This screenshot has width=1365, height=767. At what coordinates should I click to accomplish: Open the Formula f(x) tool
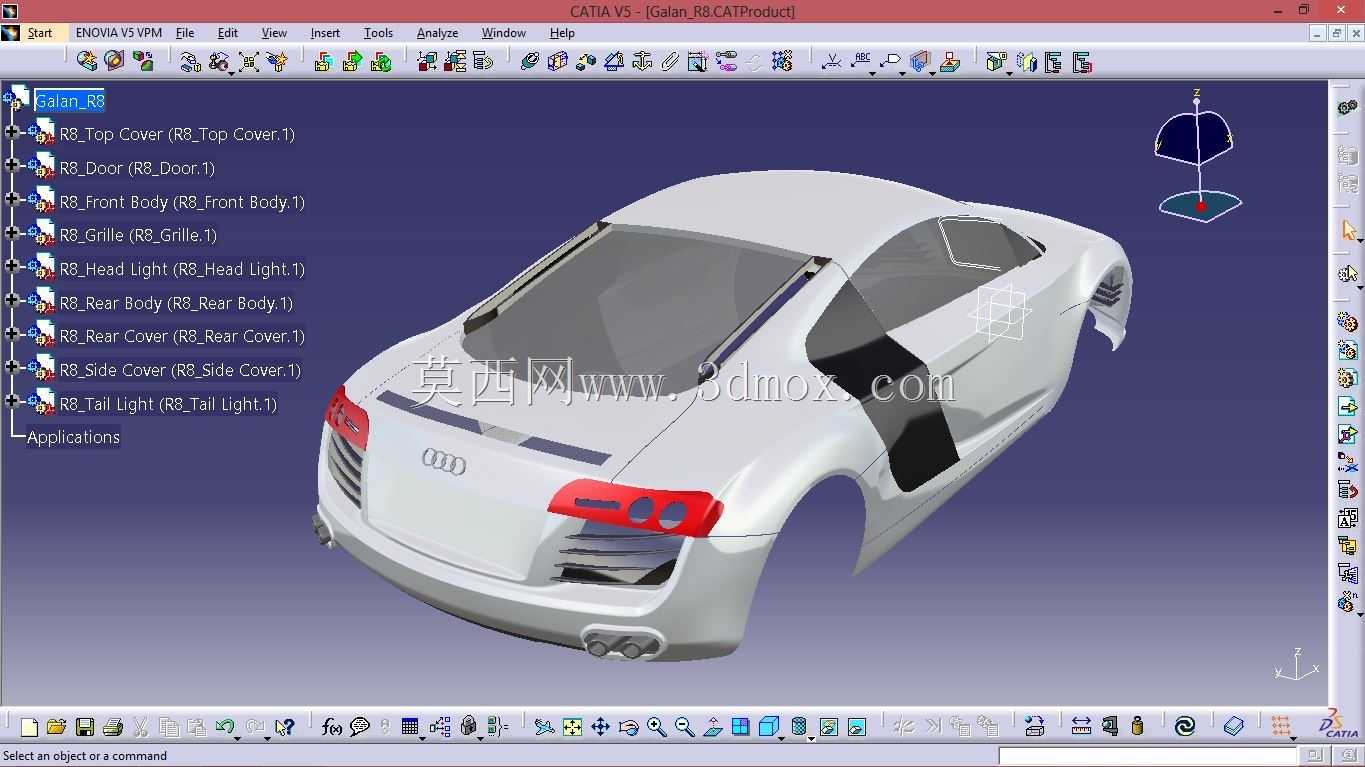[332, 727]
